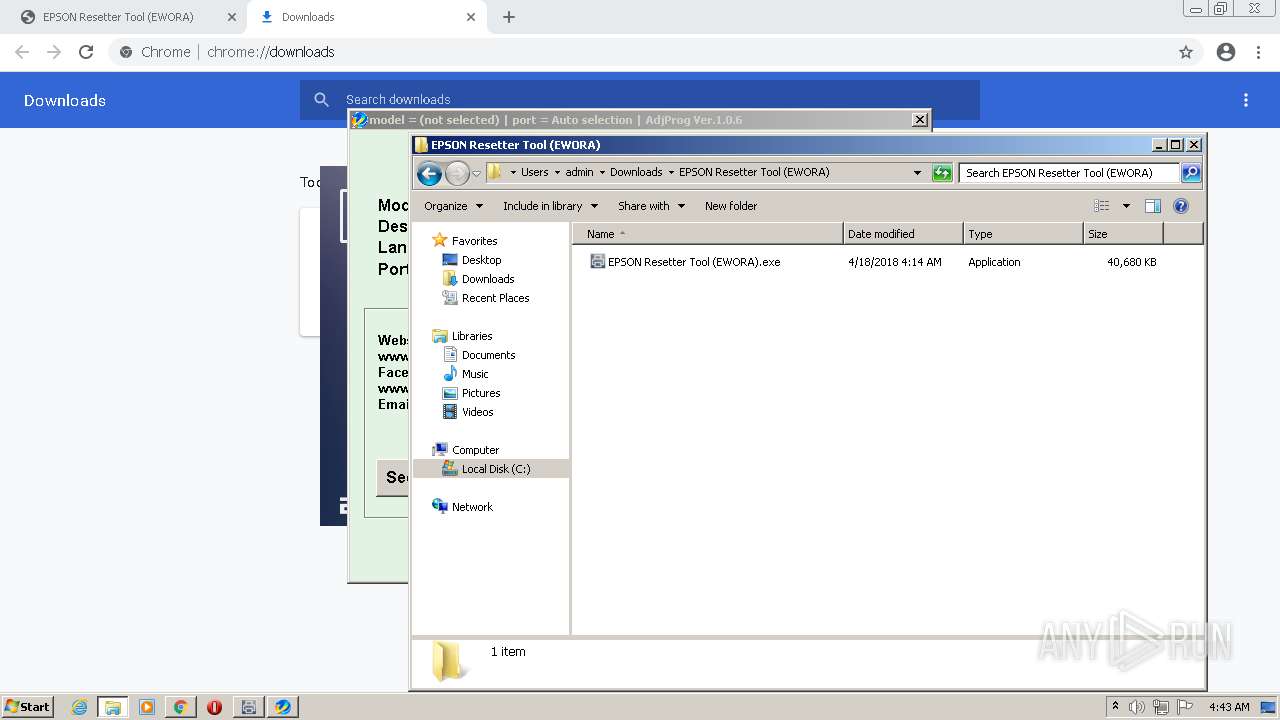Open Windows Explorer from the taskbar
The width and height of the screenshot is (1280, 720).
point(113,707)
